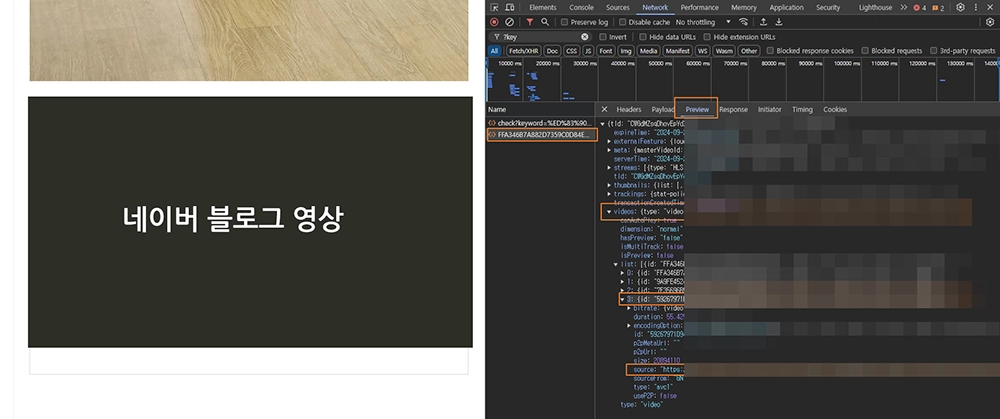This screenshot has height=419, width=1000.
Task: Open Network panel settings gear
Action: [x=990, y=22]
